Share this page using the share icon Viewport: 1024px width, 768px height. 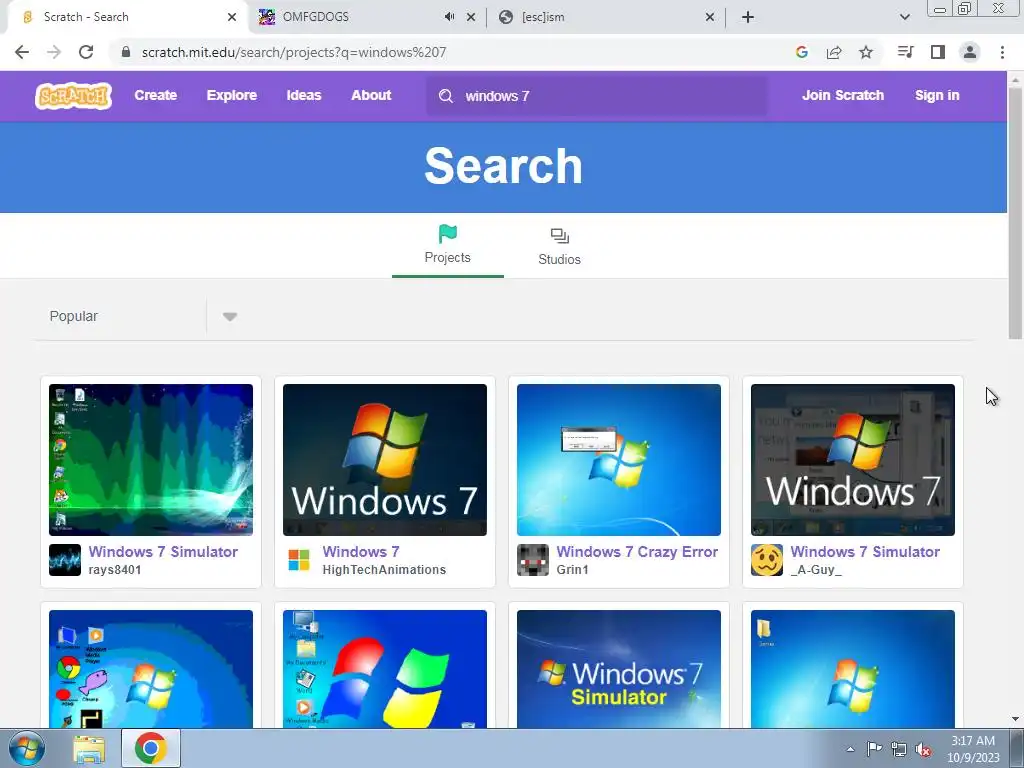coord(834,52)
